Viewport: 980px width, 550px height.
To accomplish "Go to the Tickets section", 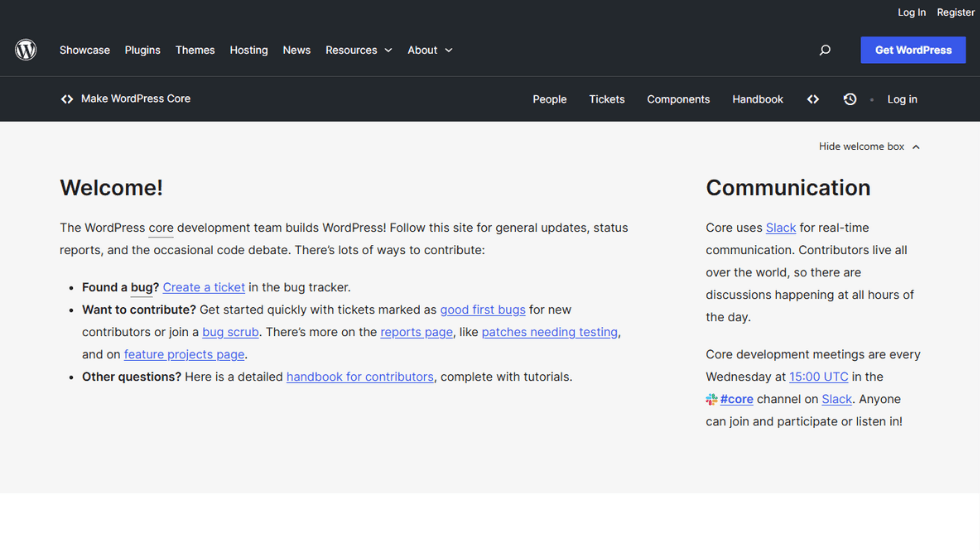I will coord(607,99).
